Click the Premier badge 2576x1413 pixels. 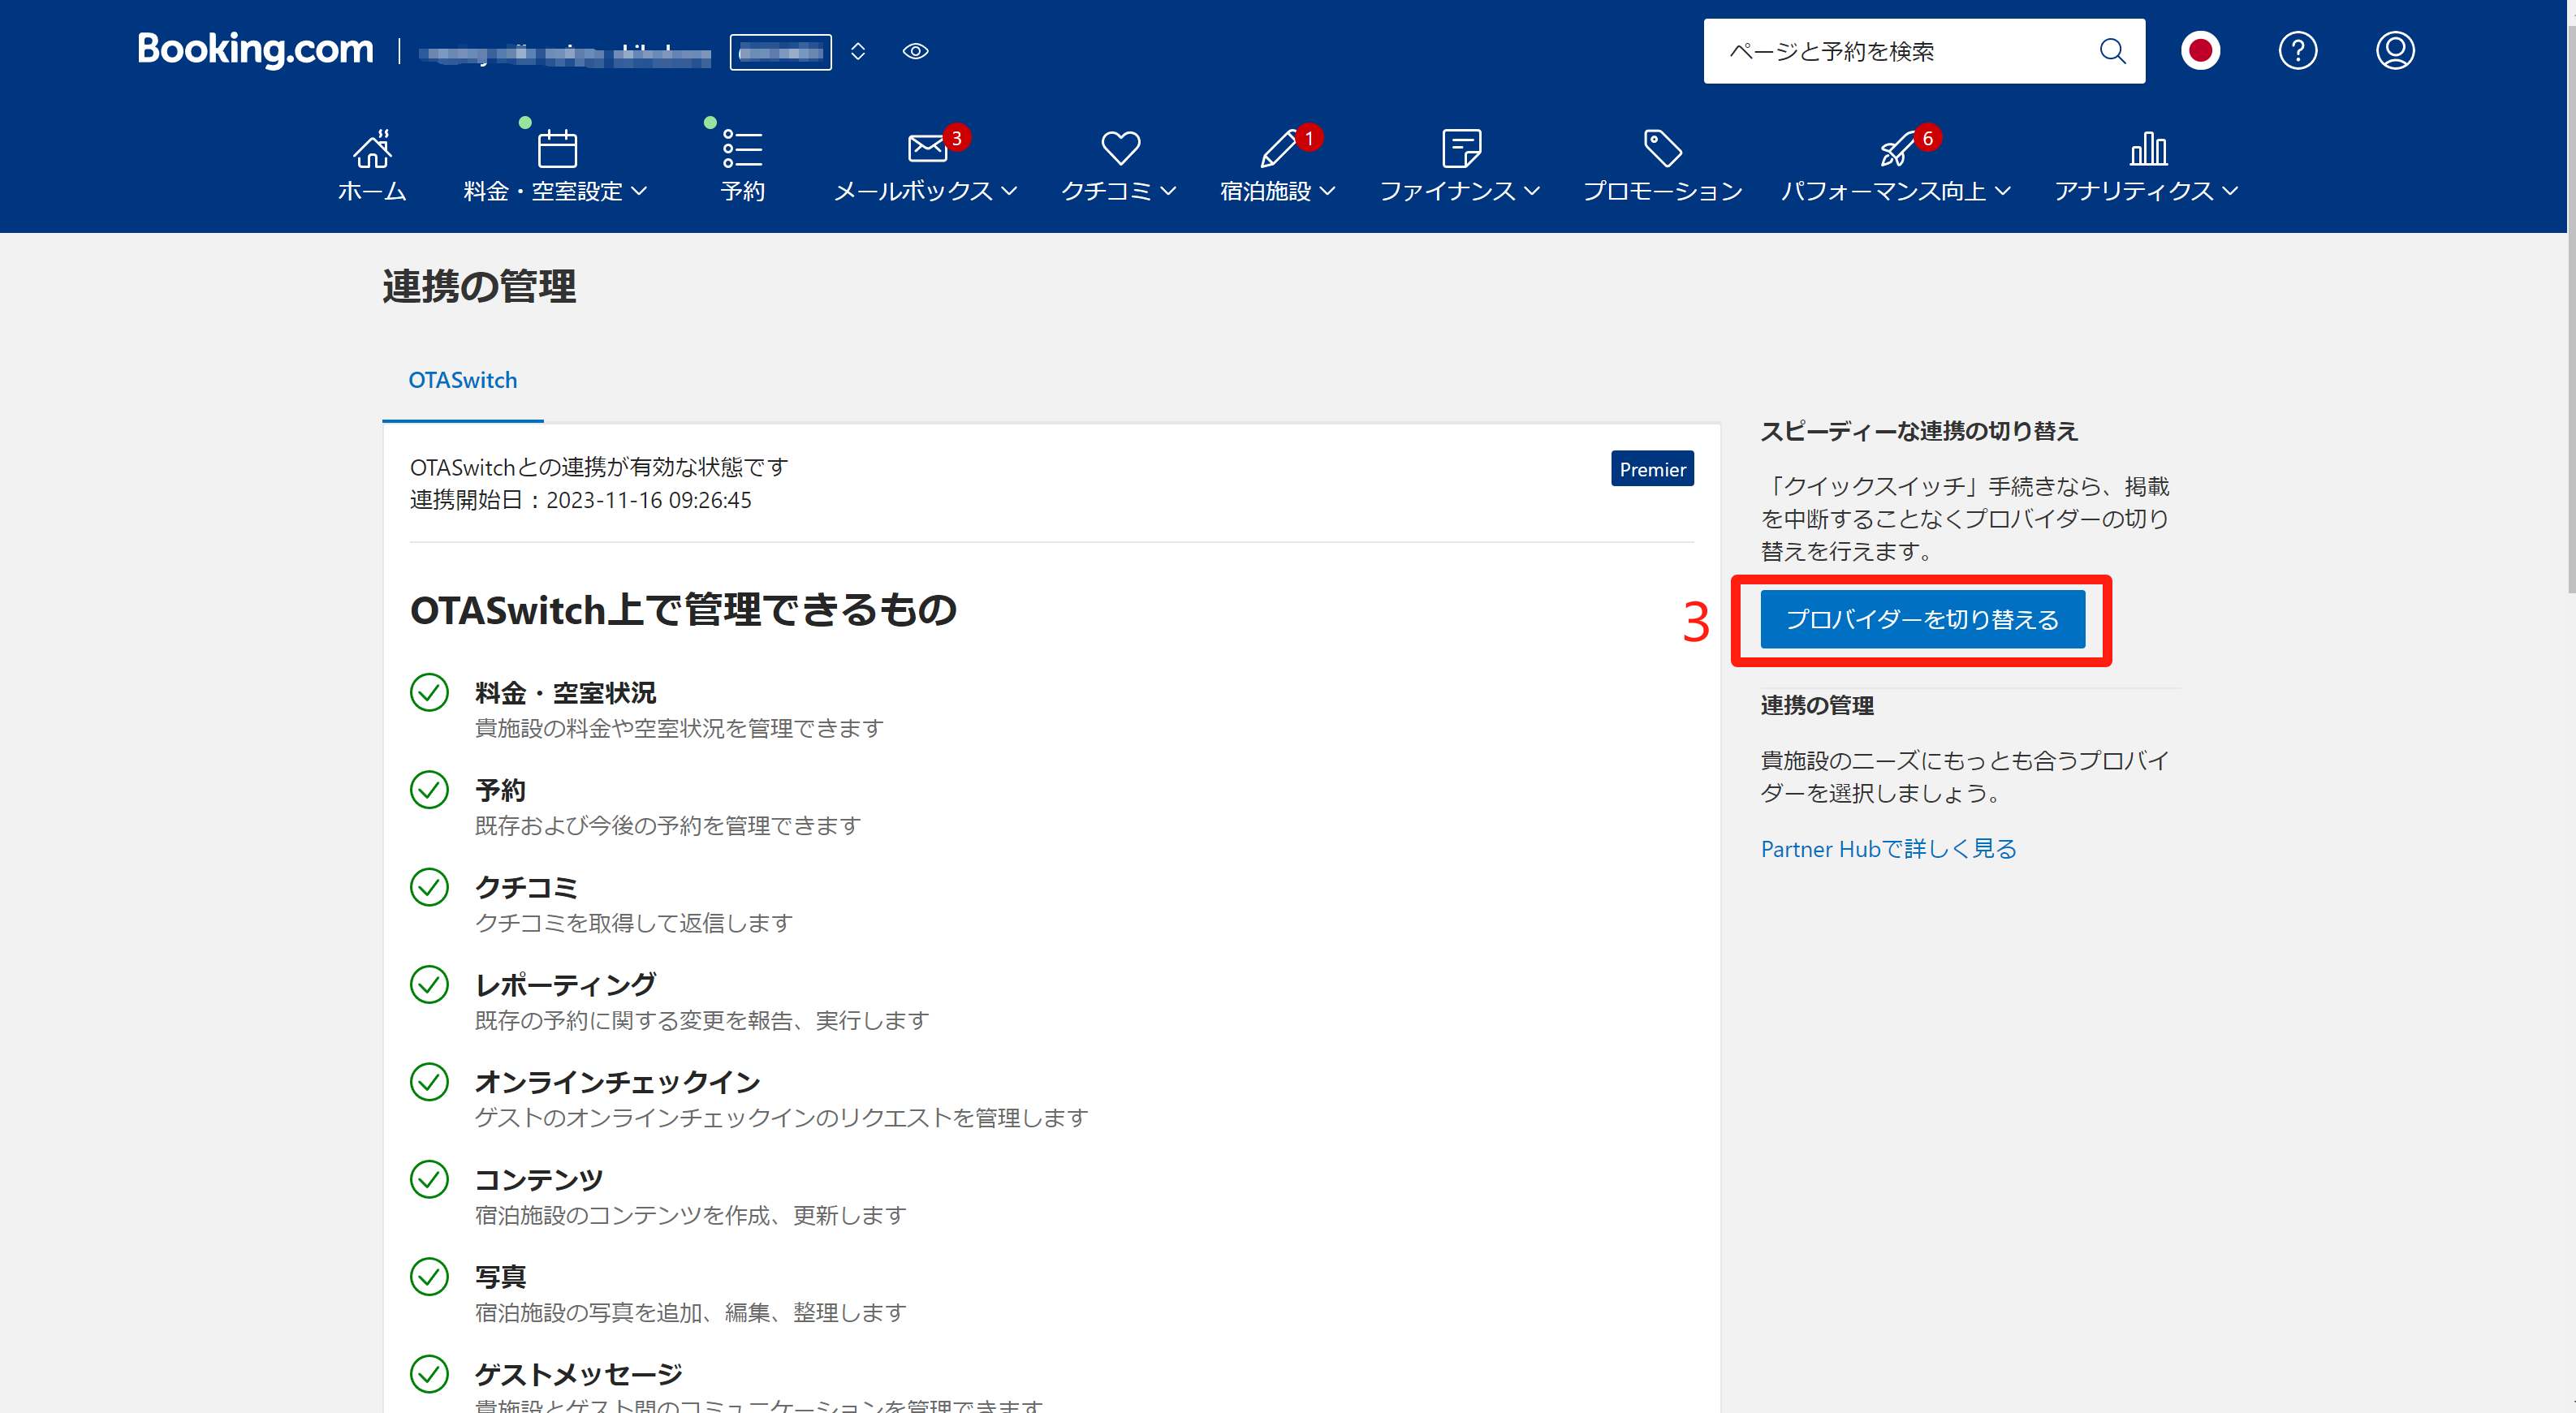coord(1652,469)
